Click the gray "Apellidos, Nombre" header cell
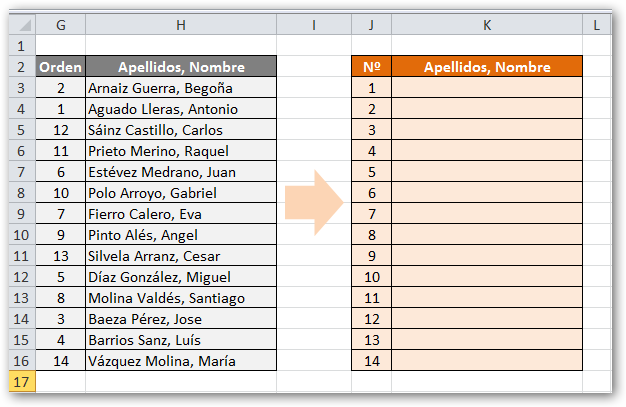The height and width of the screenshot is (407, 626). coord(180,67)
